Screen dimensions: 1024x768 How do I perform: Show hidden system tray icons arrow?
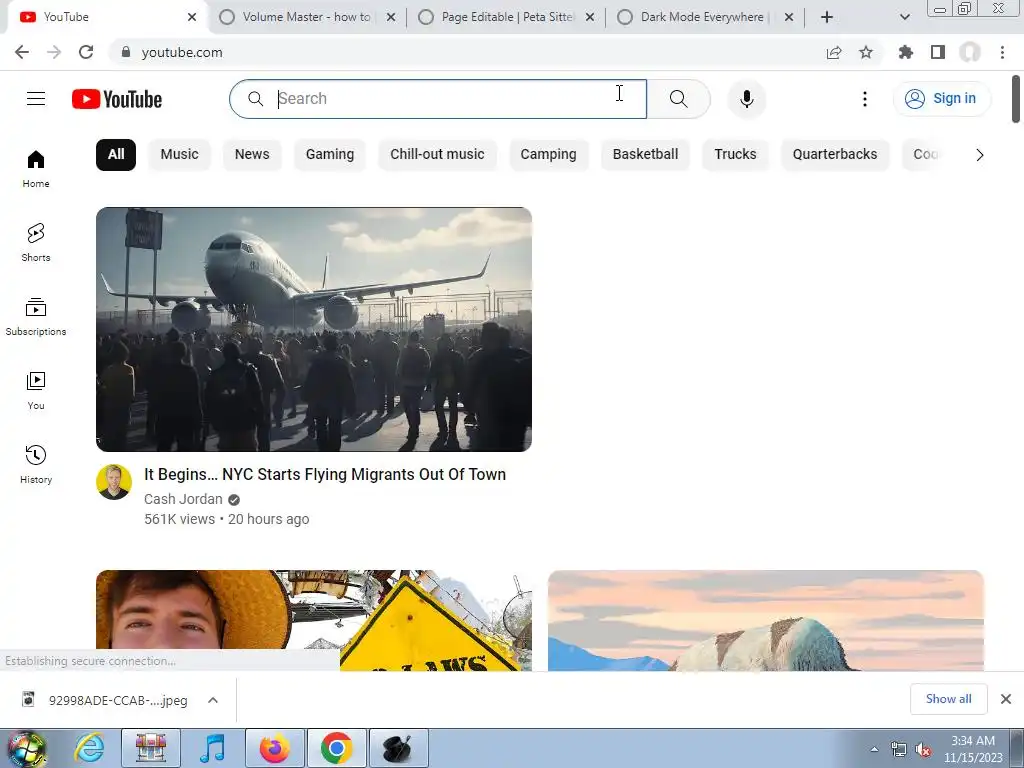[x=874, y=749]
